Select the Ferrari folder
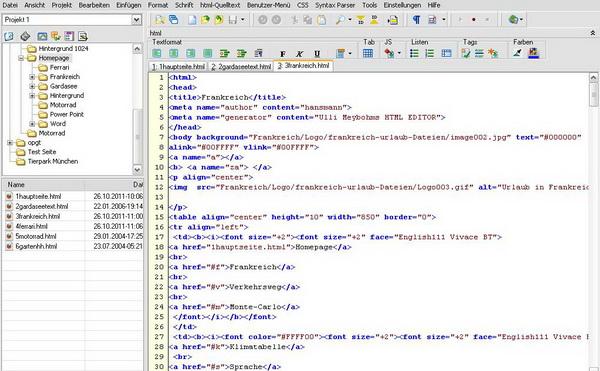 59,68
